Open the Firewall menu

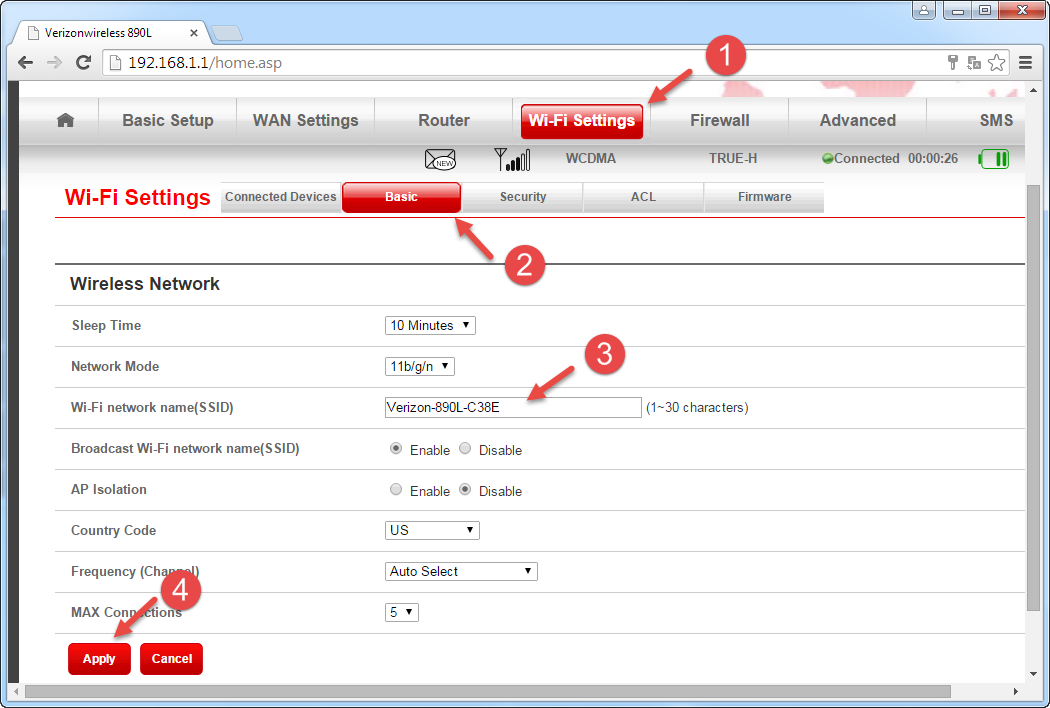click(720, 121)
